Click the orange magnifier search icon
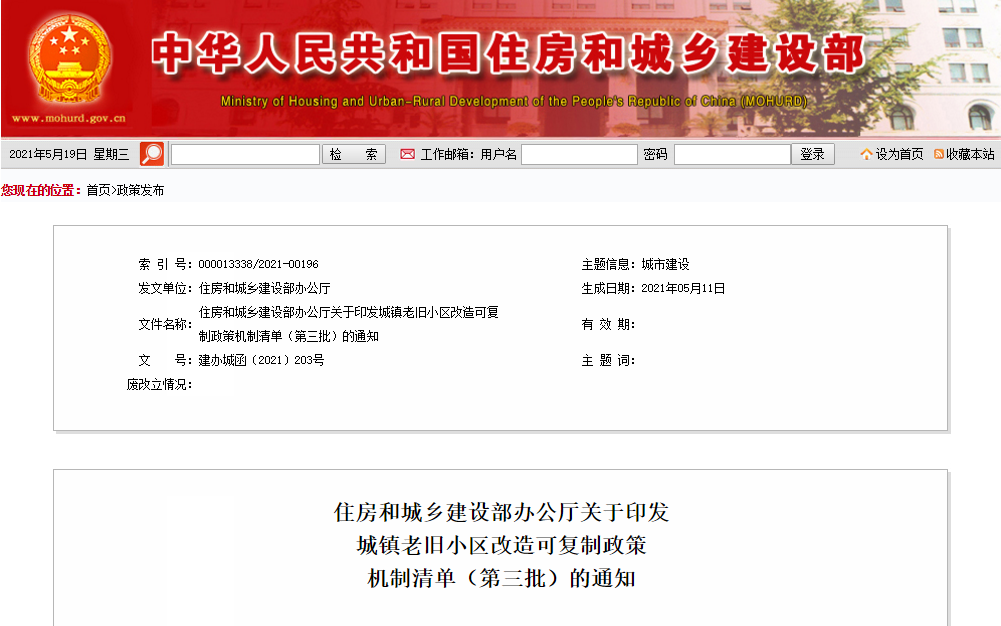This screenshot has height=626, width=1001. [x=152, y=154]
